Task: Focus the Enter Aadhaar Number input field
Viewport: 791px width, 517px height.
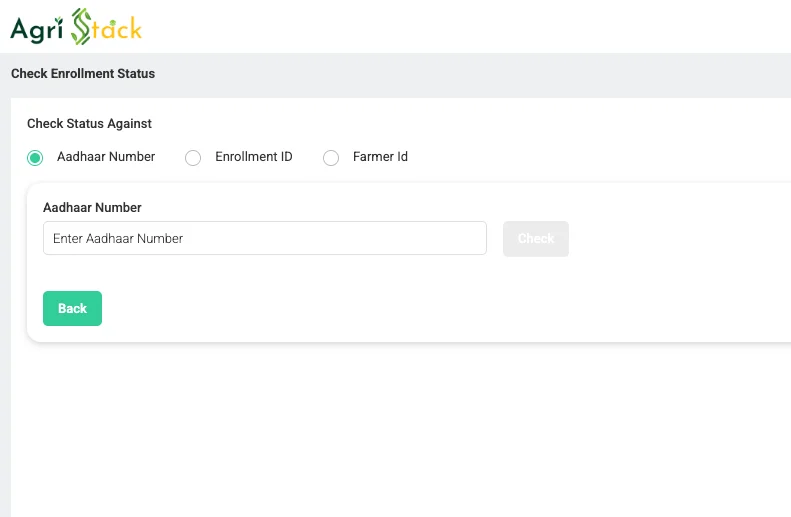Action: pos(265,238)
